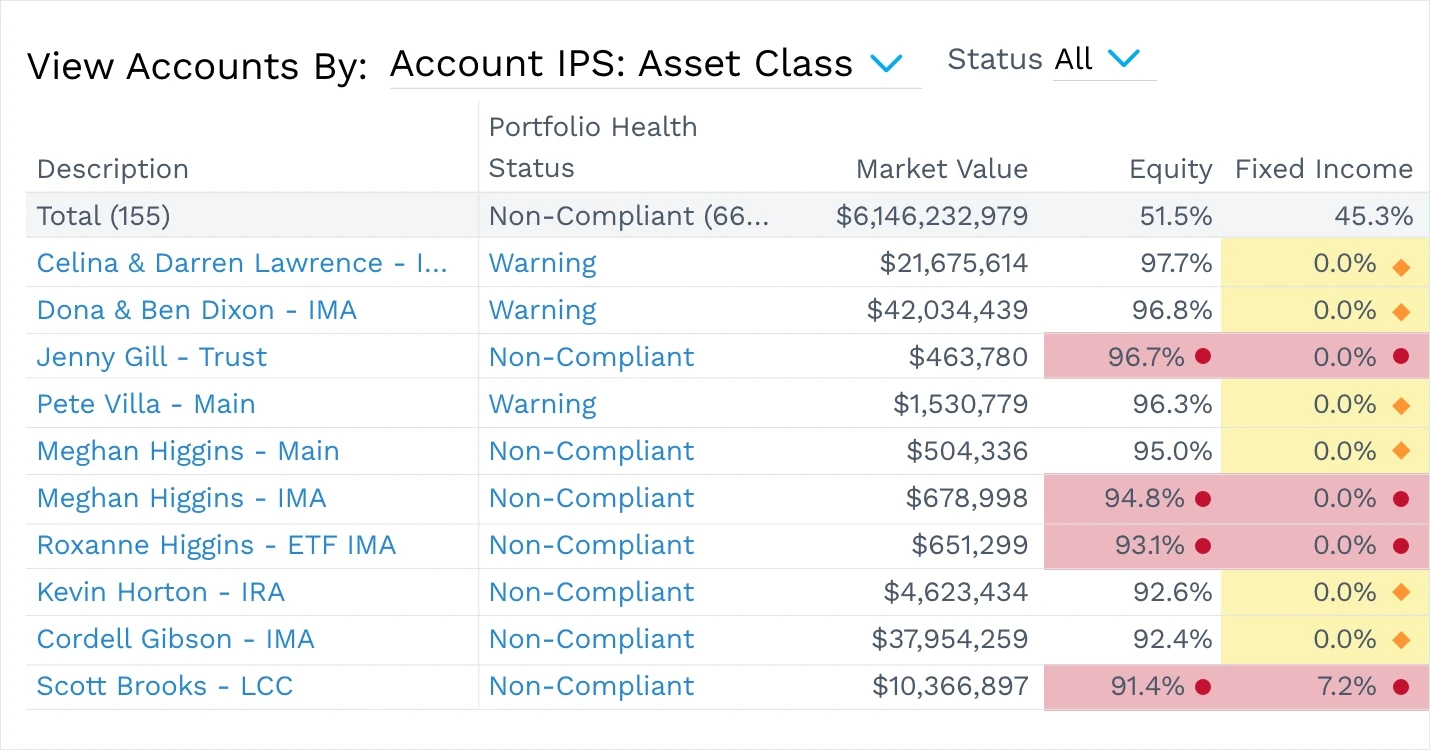
Task: Click the red non-compliance dot beside Jenny Gill's equity
Action: [x=1203, y=357]
